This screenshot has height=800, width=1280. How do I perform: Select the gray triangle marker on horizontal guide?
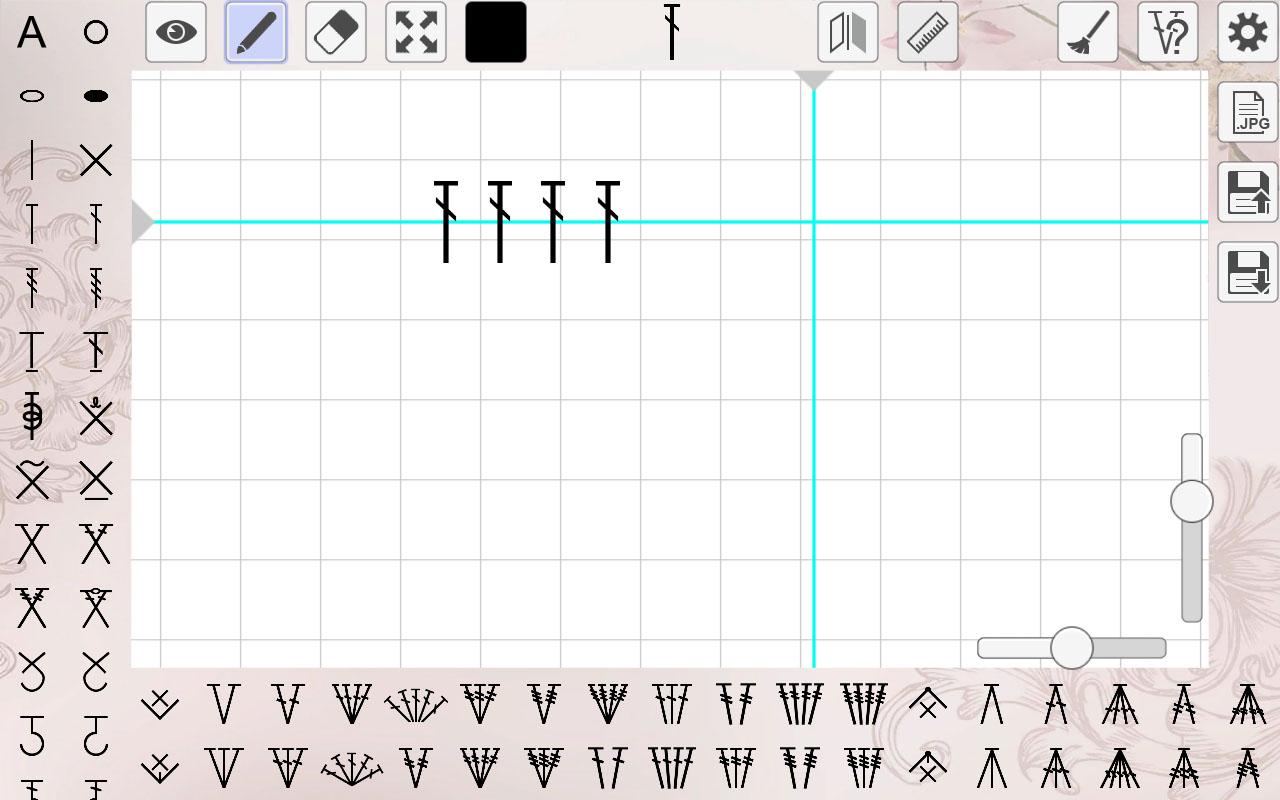pos(143,222)
